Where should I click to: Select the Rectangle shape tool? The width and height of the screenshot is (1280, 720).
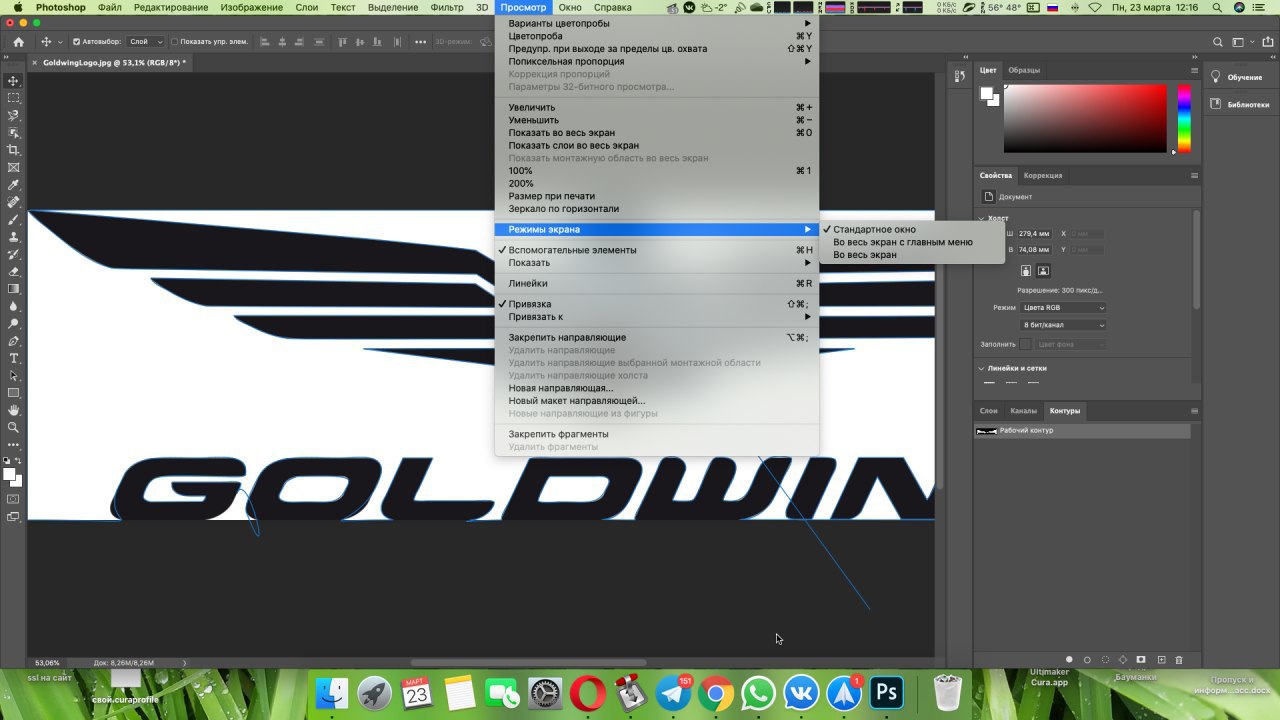tap(13, 393)
